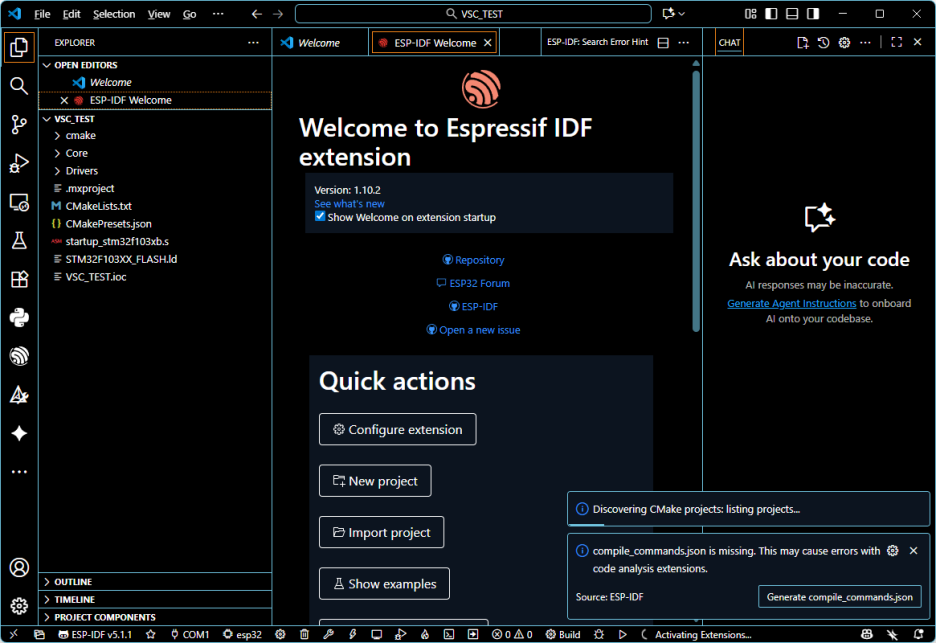This screenshot has height=643, width=936.
Task: Open the Accounts menu
Action: click(19, 567)
